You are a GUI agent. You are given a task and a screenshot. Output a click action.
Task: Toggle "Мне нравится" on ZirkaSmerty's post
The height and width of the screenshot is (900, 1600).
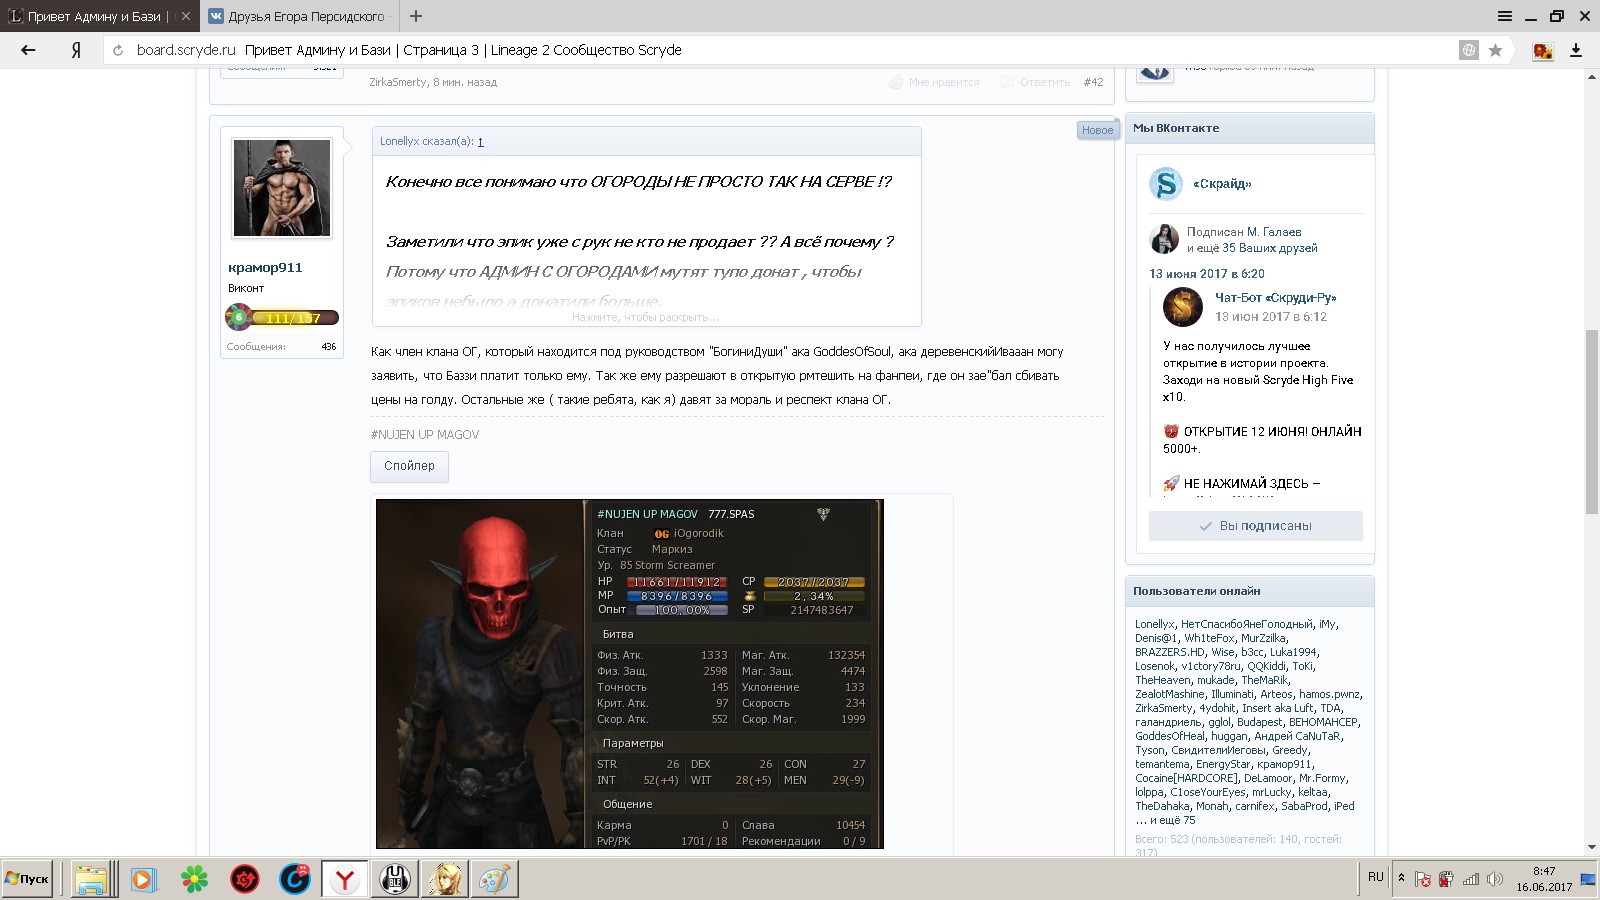[943, 82]
